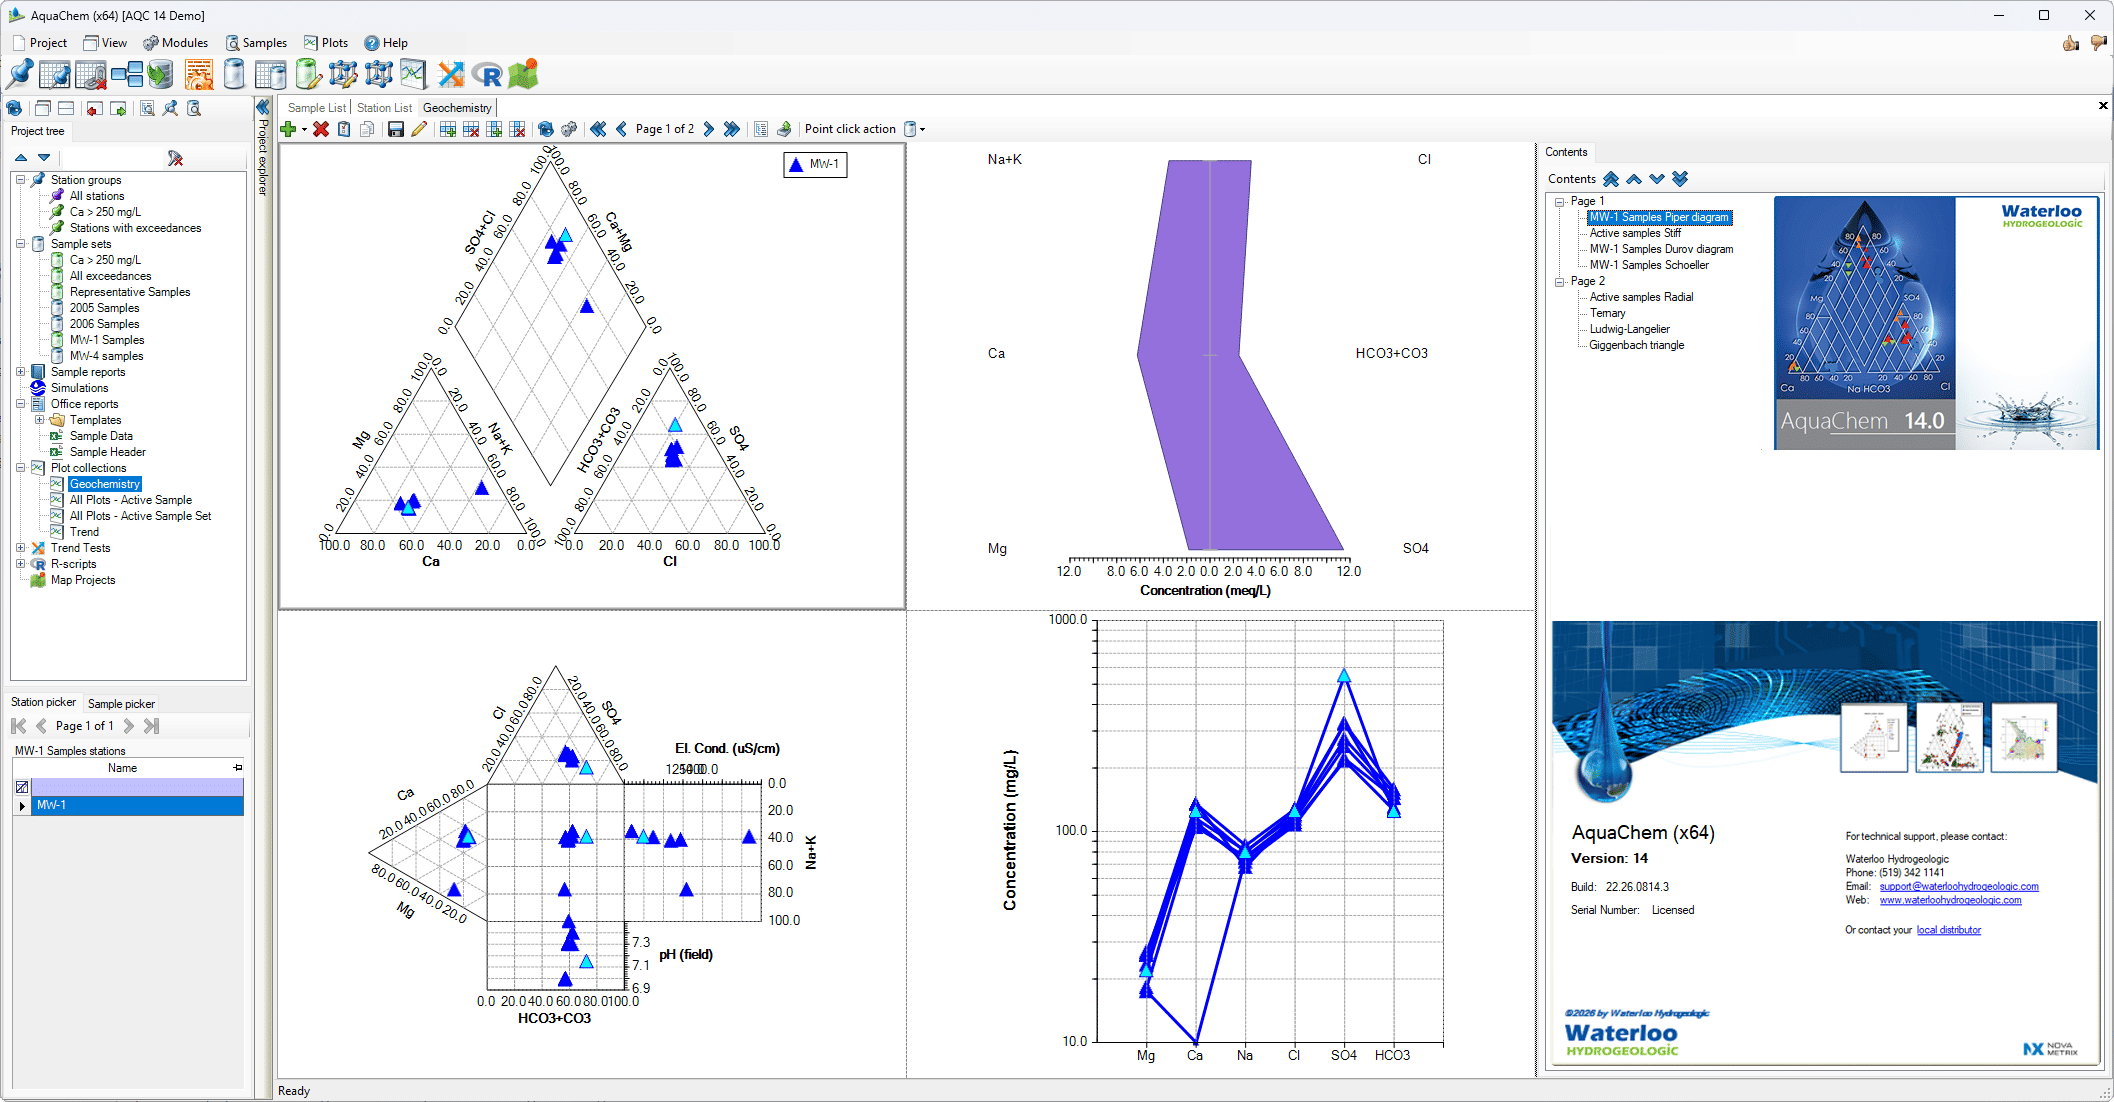This screenshot has height=1102, width=2114.
Task: Click the blue connected boxes hierarchy icon
Action: 127,74
